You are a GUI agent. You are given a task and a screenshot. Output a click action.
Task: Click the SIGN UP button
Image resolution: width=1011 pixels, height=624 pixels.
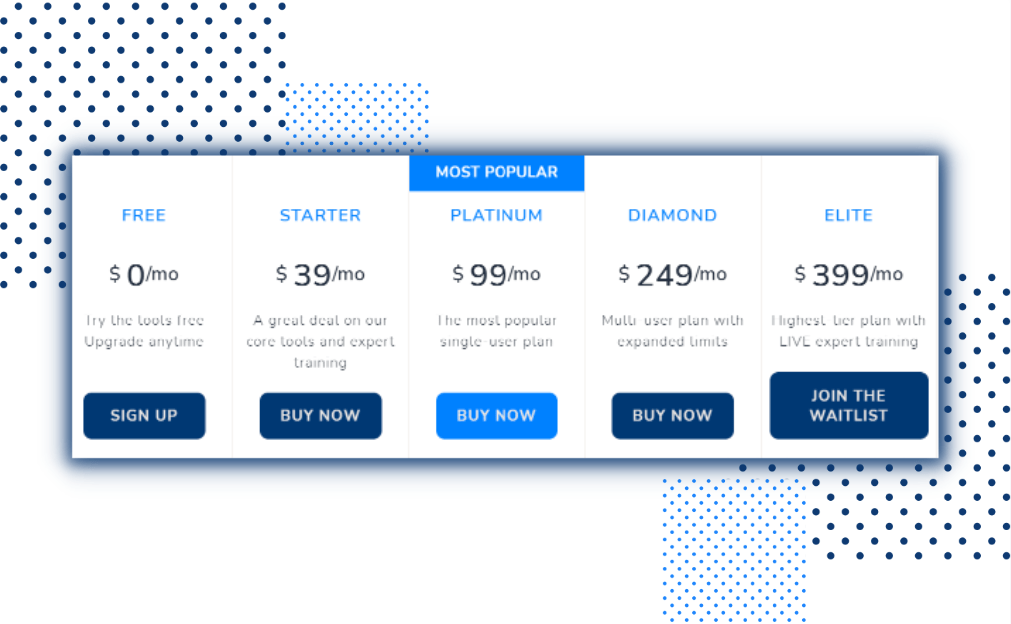point(144,416)
